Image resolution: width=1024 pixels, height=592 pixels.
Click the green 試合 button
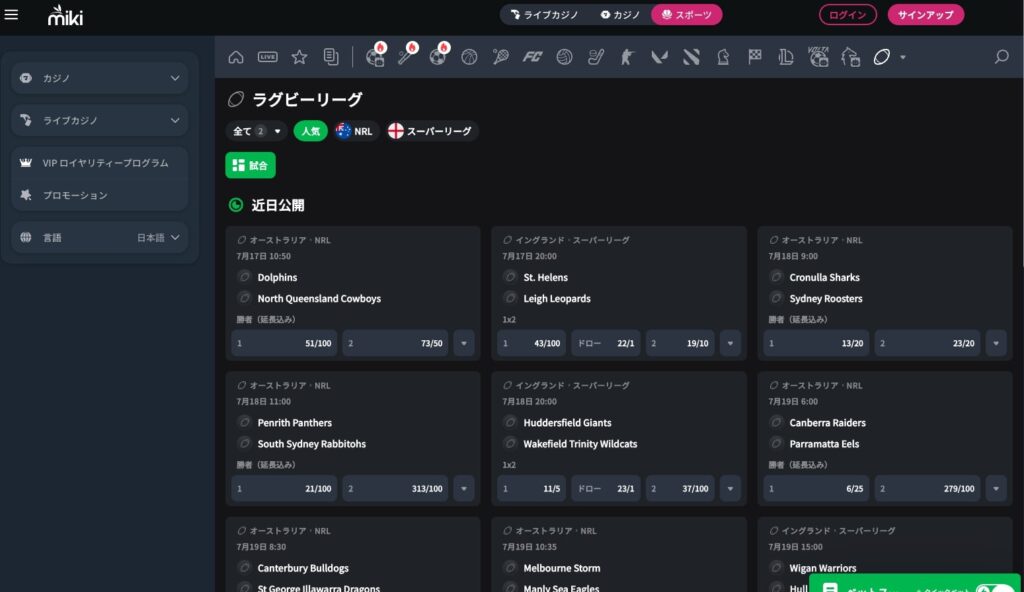click(250, 165)
